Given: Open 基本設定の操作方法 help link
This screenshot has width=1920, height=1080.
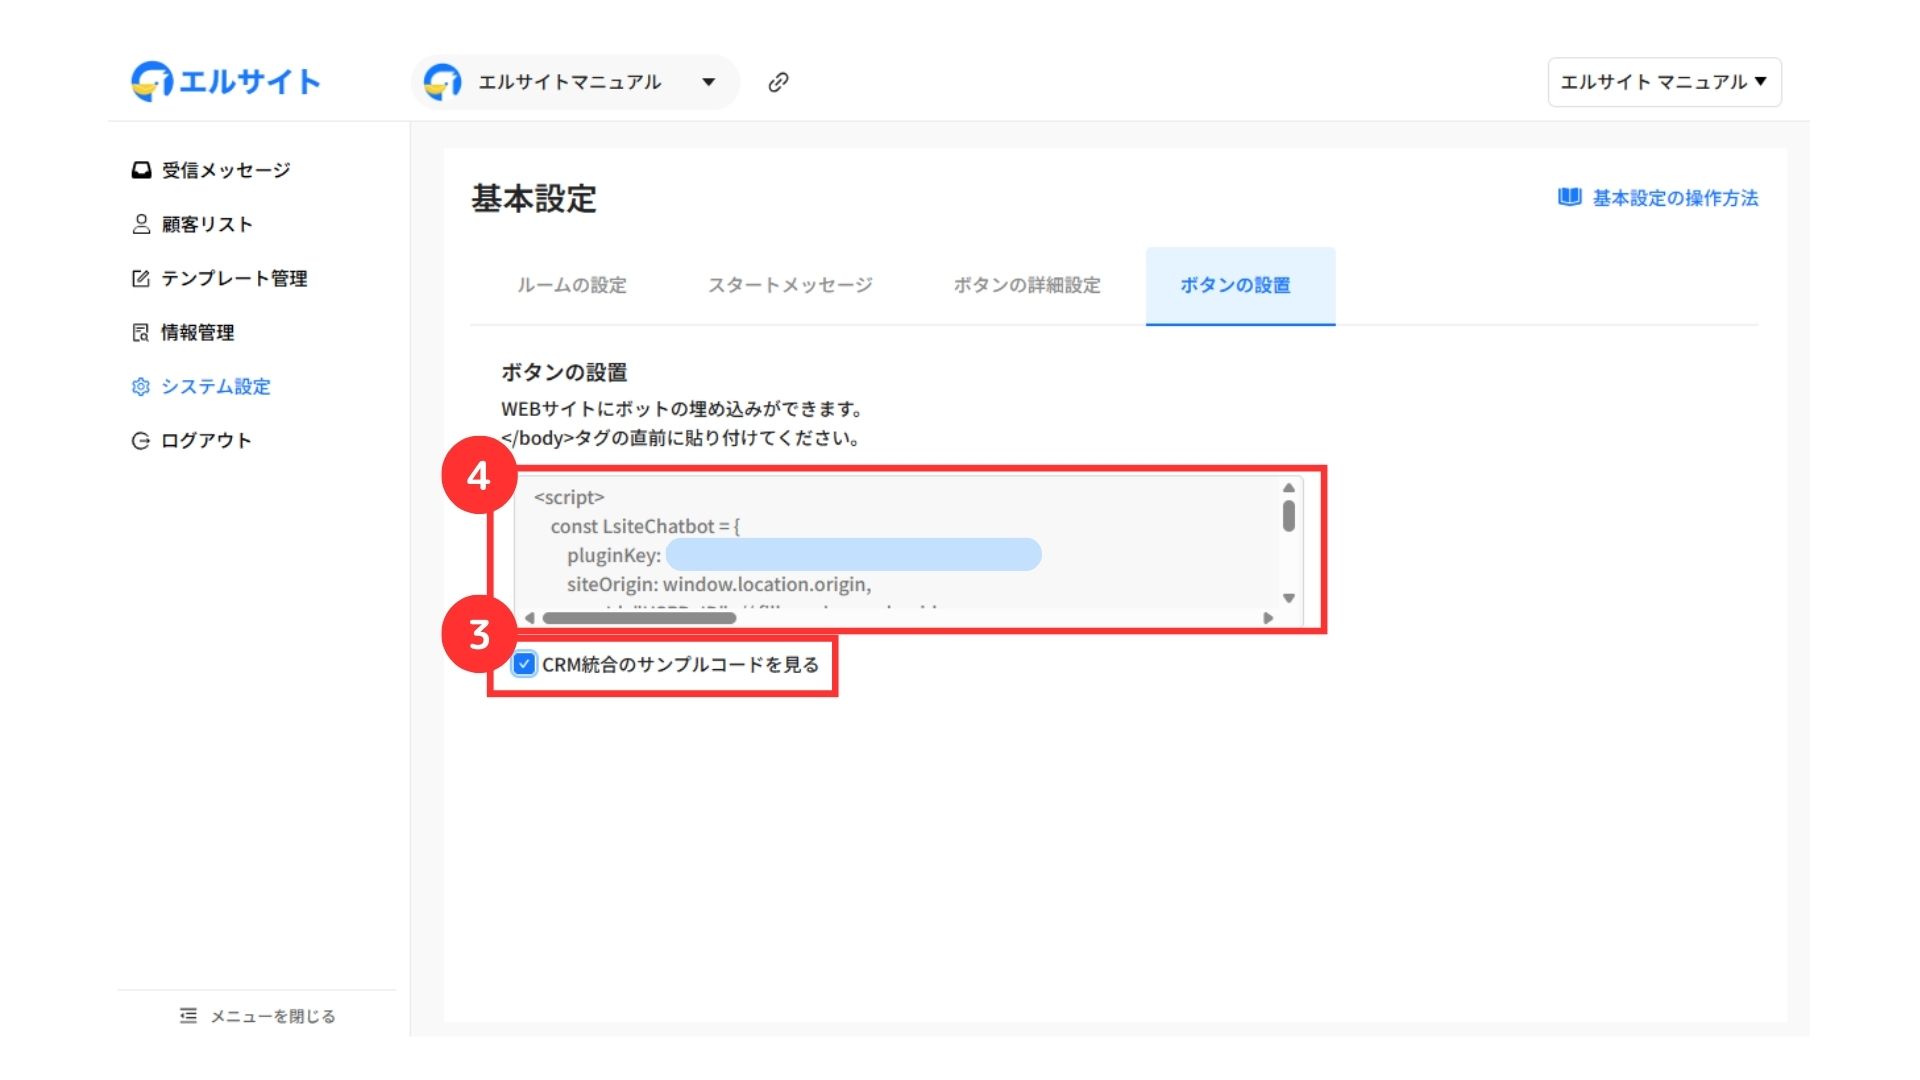Looking at the screenshot, I should [1675, 198].
